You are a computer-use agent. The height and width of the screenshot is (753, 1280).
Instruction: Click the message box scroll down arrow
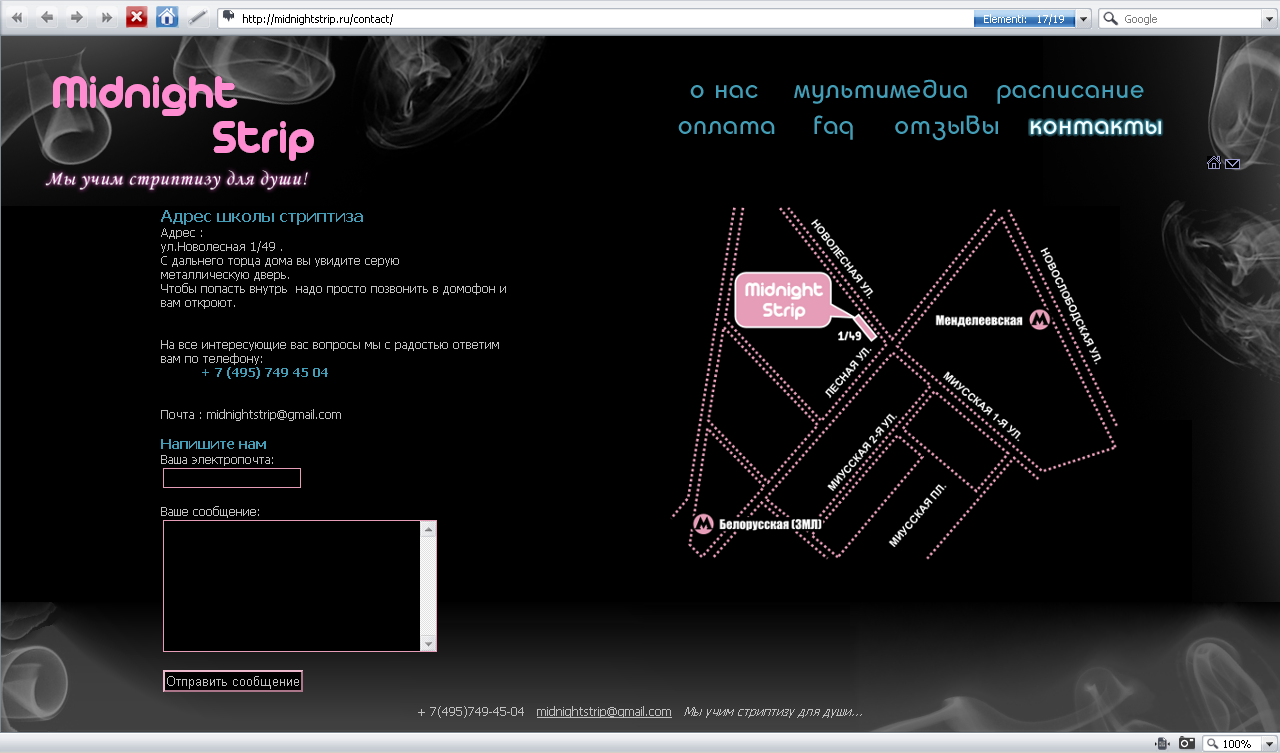pyautogui.click(x=429, y=643)
